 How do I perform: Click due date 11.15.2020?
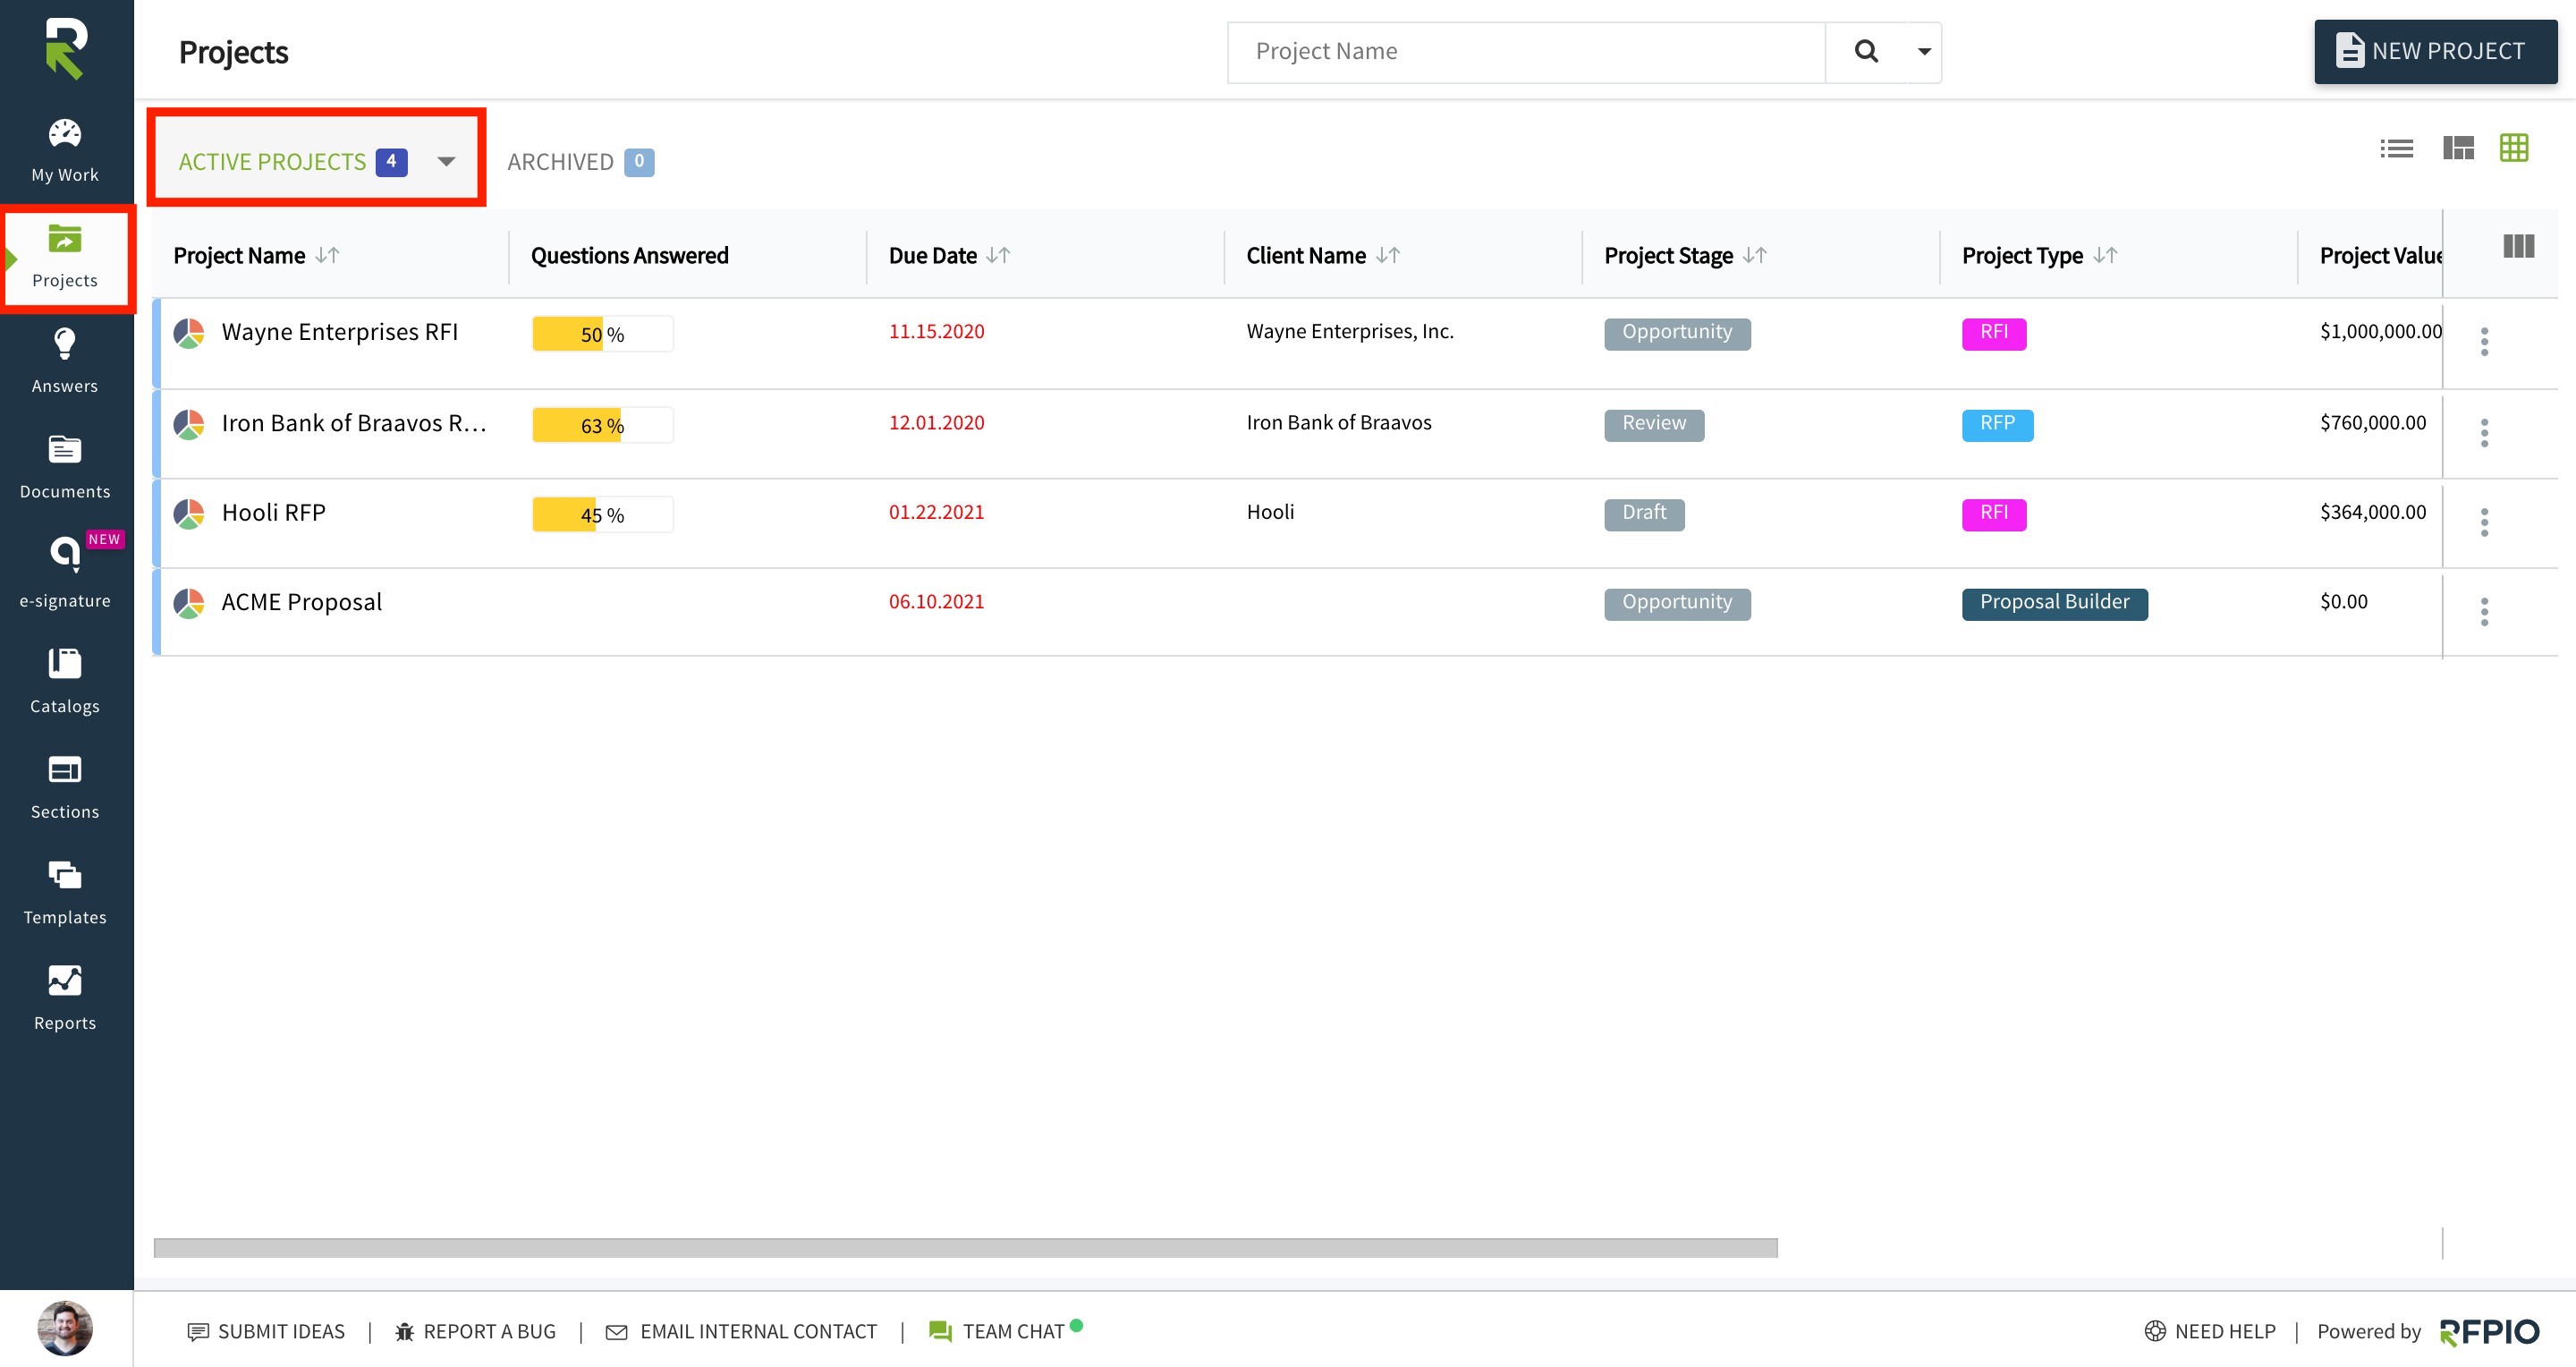[936, 332]
